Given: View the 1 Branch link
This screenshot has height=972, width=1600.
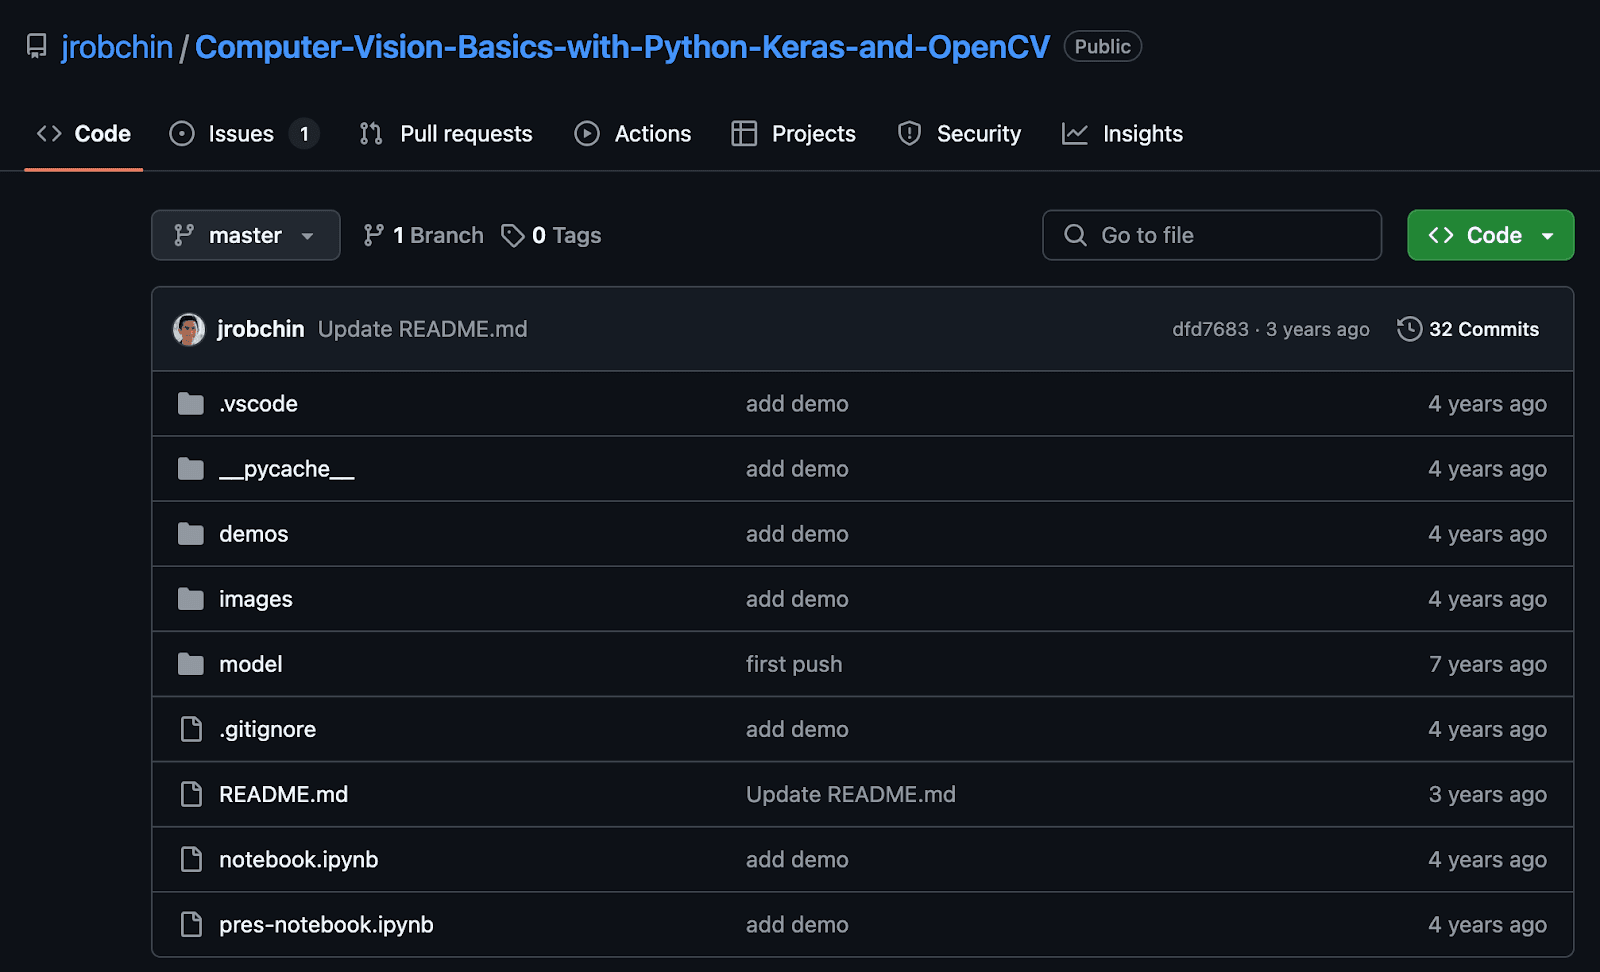Looking at the screenshot, I should coord(423,235).
